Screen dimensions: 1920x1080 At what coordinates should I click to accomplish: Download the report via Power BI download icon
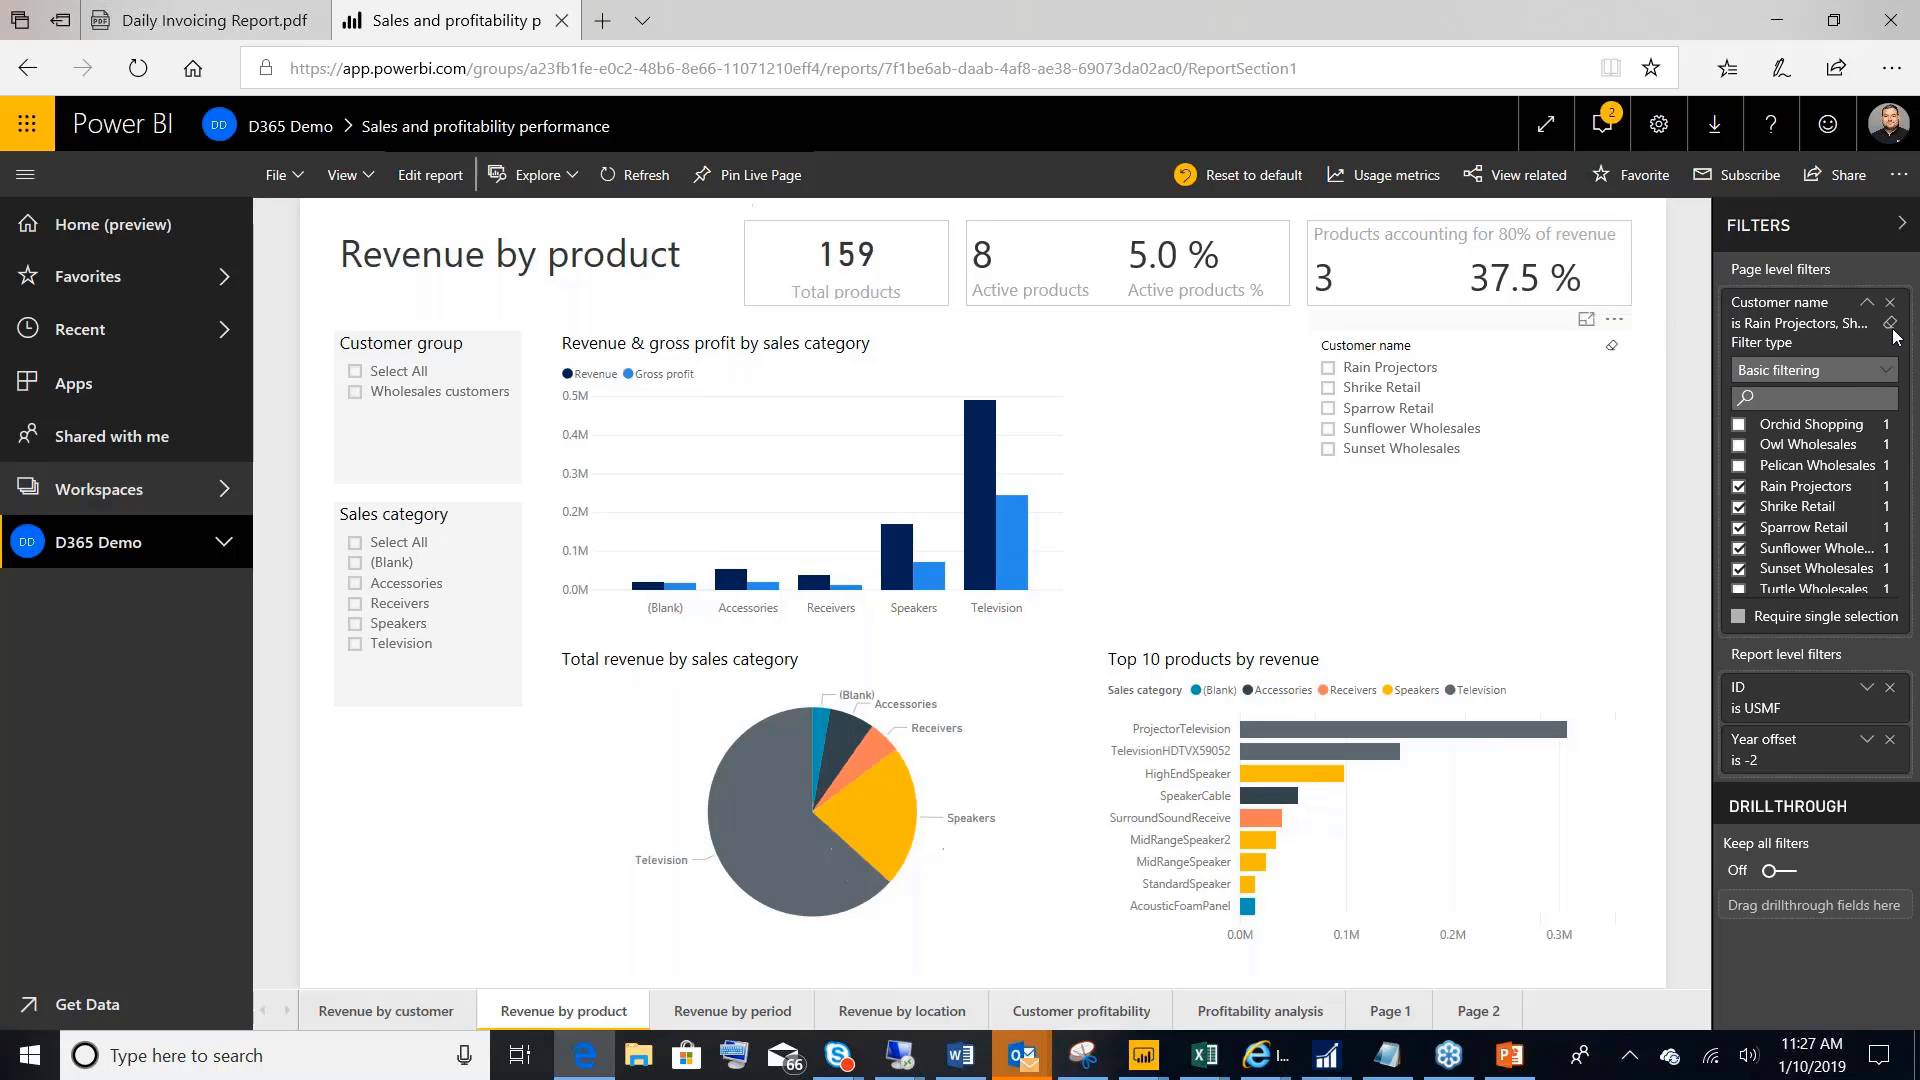pos(1714,124)
